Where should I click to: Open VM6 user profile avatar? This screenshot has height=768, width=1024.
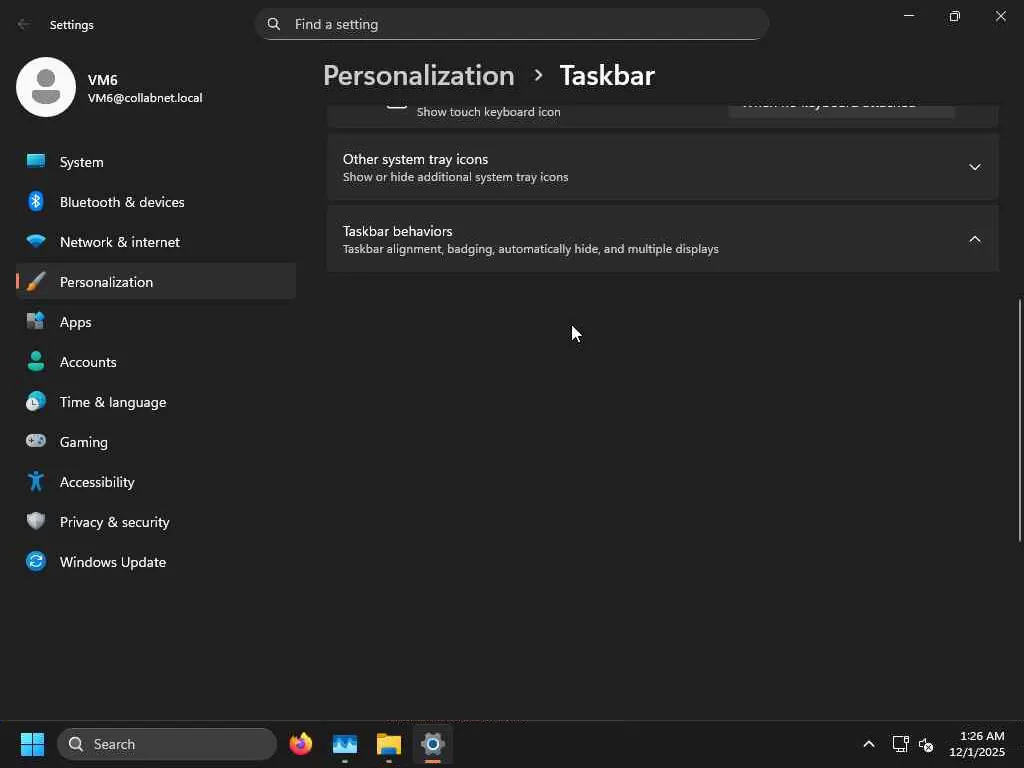46,87
